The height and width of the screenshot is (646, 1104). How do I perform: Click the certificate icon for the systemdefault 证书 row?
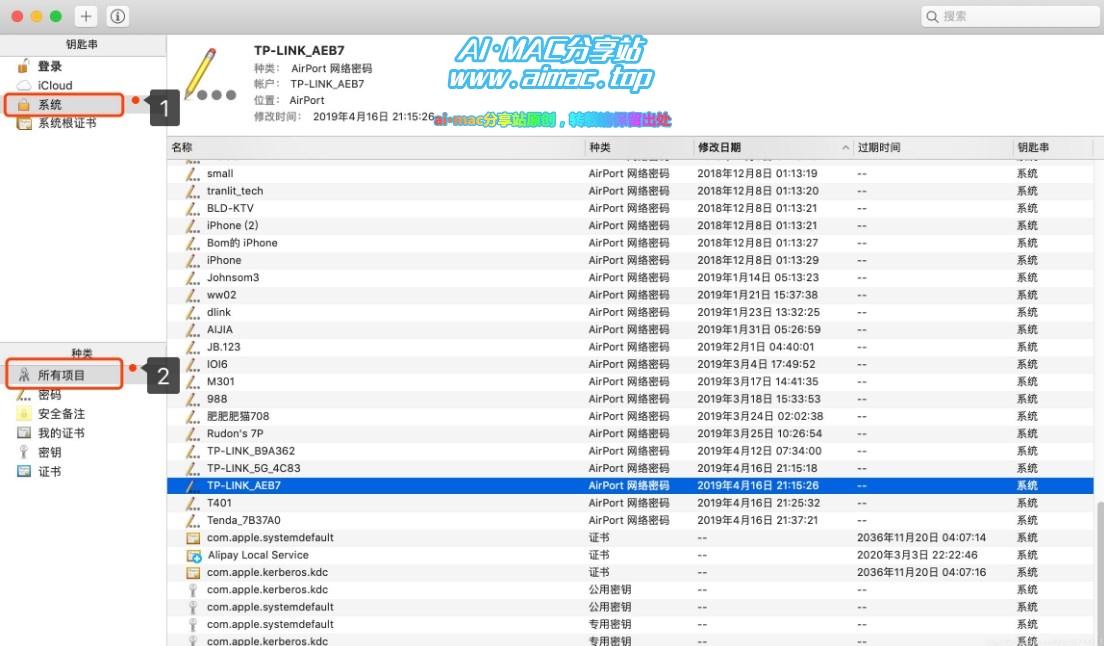pos(193,538)
